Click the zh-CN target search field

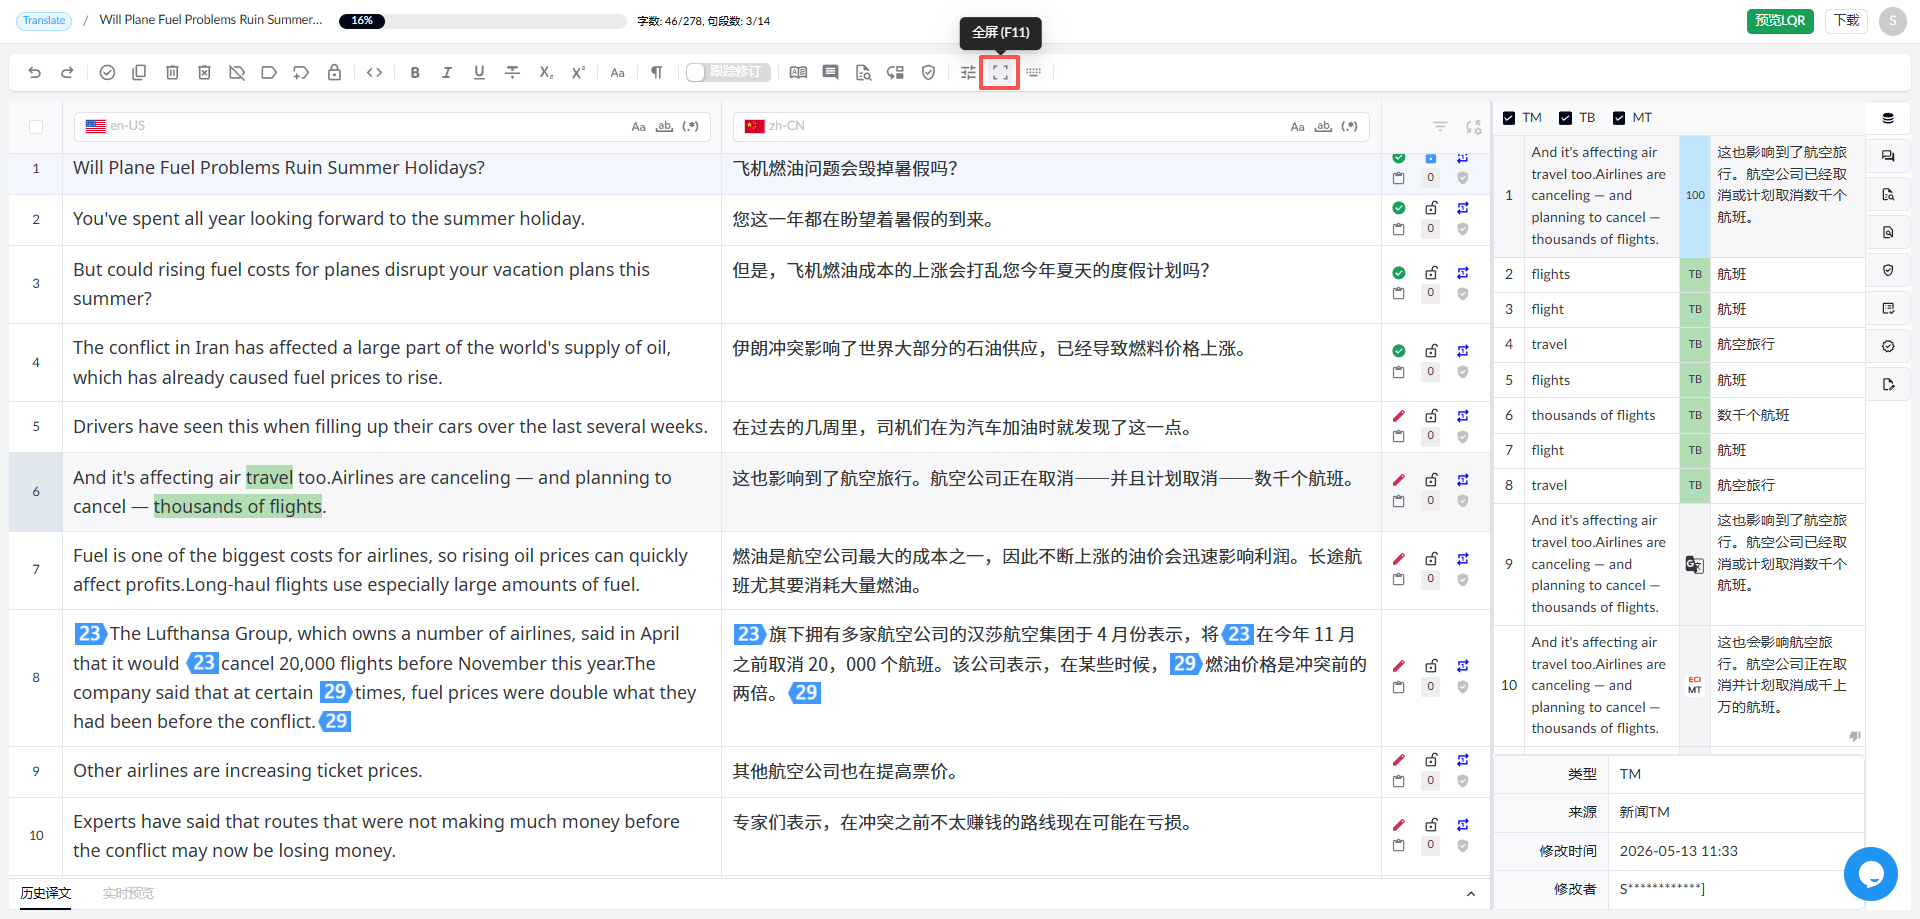click(1051, 127)
